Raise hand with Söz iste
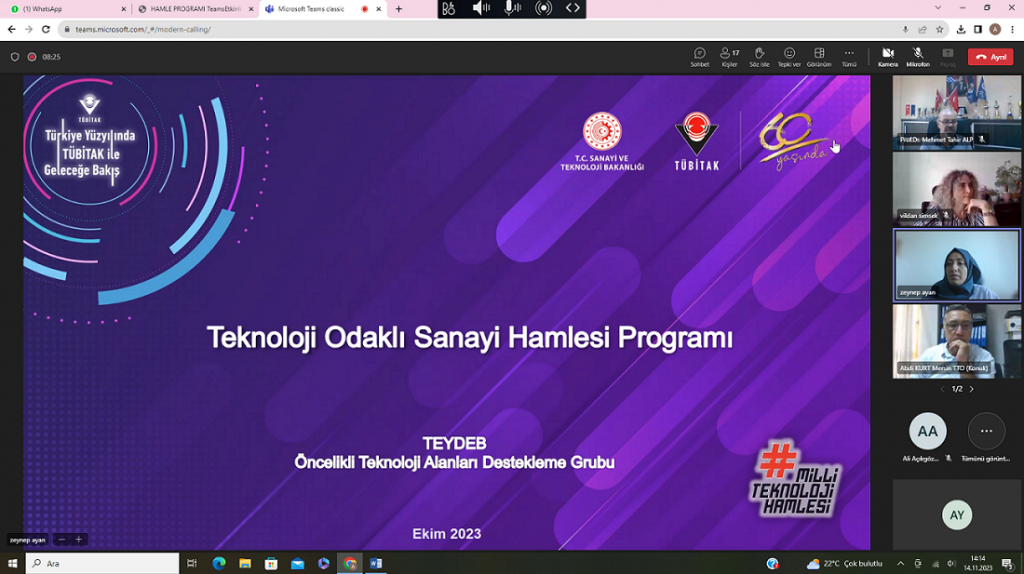 [759, 56]
